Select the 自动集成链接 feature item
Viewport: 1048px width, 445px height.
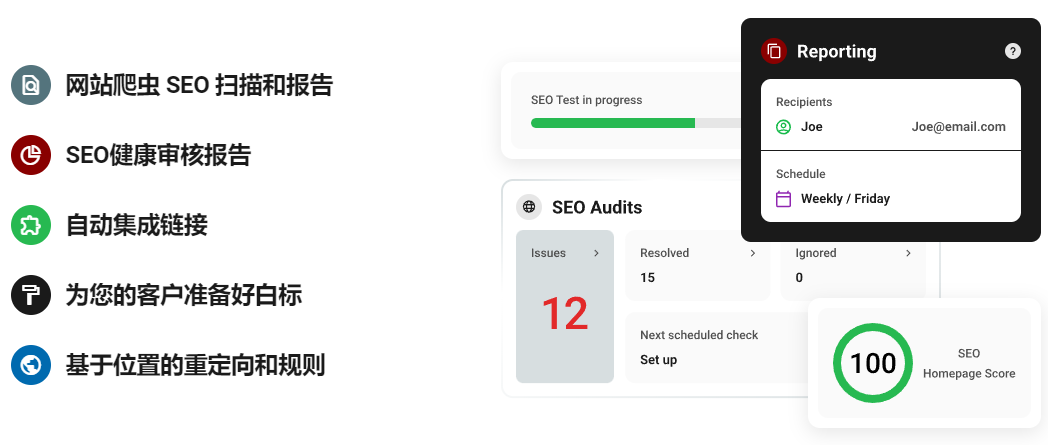point(136,225)
